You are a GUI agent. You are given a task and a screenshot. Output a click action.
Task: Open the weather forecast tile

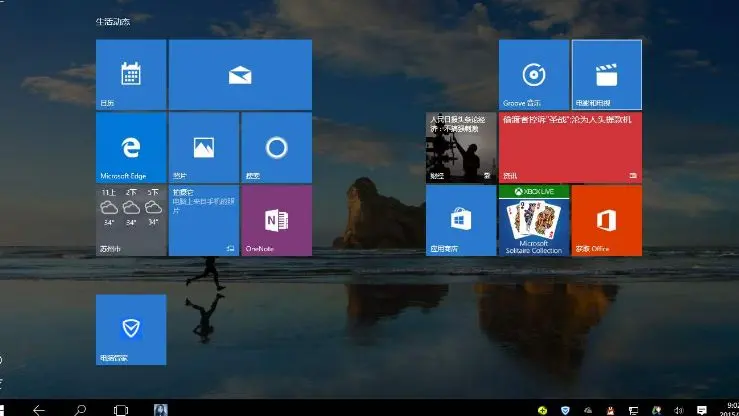pyautogui.click(x=131, y=220)
